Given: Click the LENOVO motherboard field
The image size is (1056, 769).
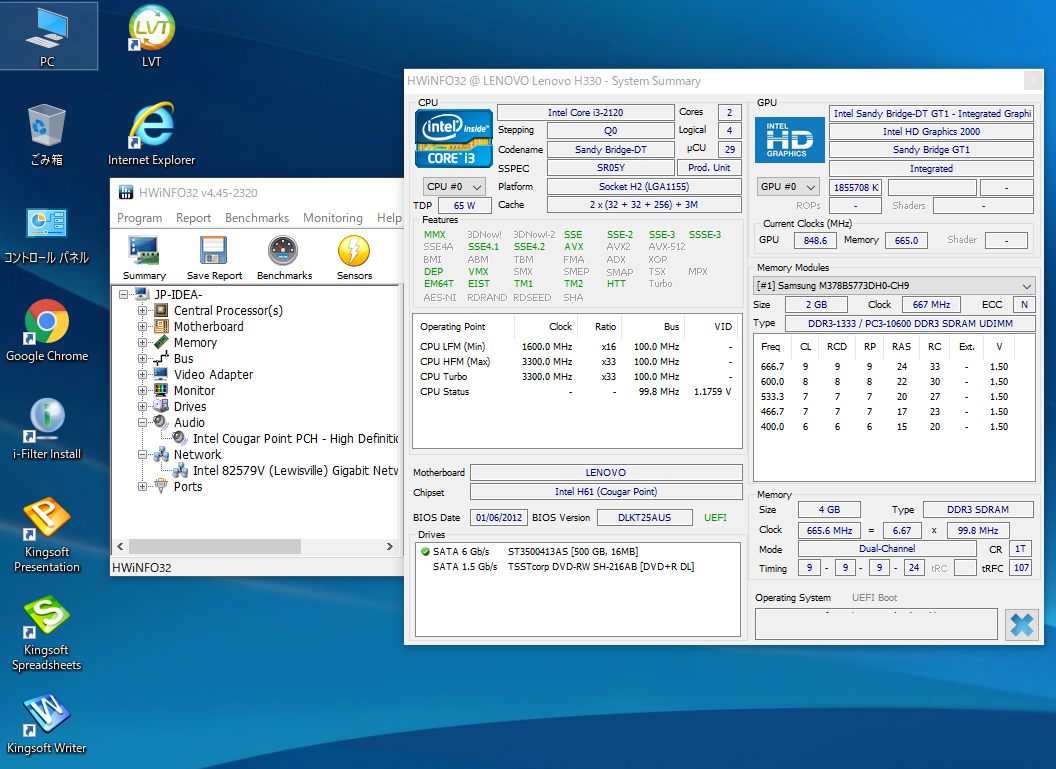Looking at the screenshot, I should 605,473.
